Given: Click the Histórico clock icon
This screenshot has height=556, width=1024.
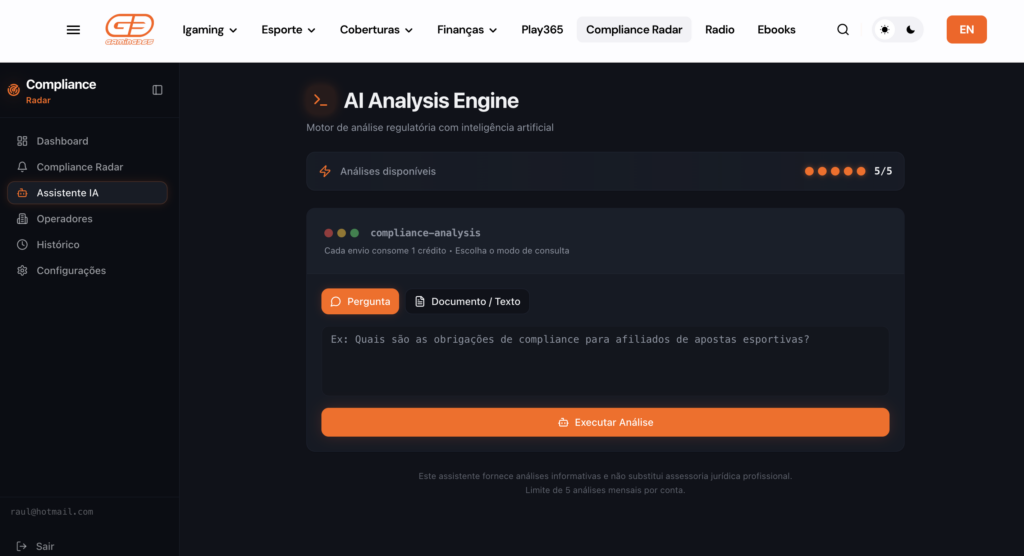Looking at the screenshot, I should (22, 245).
